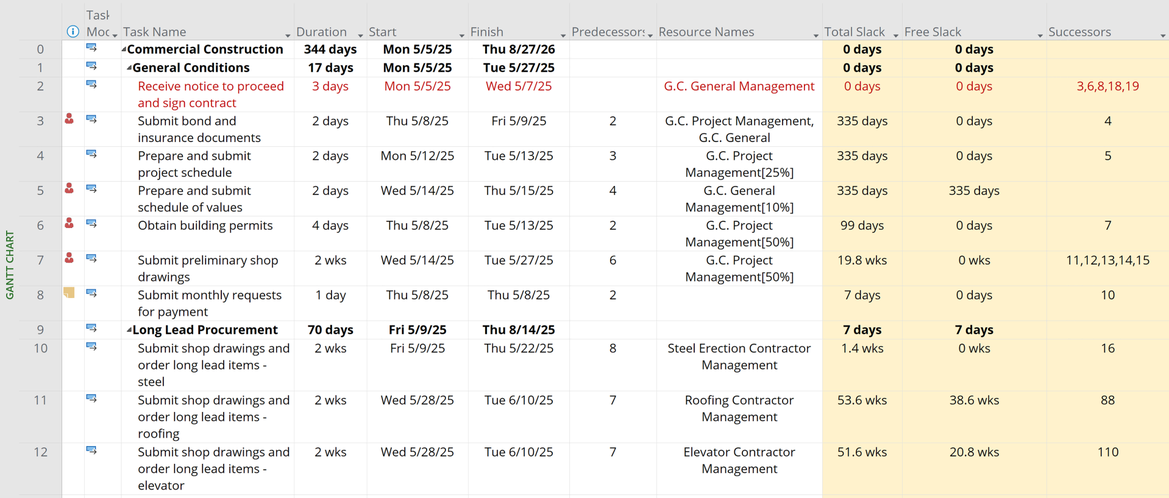
Task: Collapse the Commercial Construction summary task
Action: click(124, 50)
